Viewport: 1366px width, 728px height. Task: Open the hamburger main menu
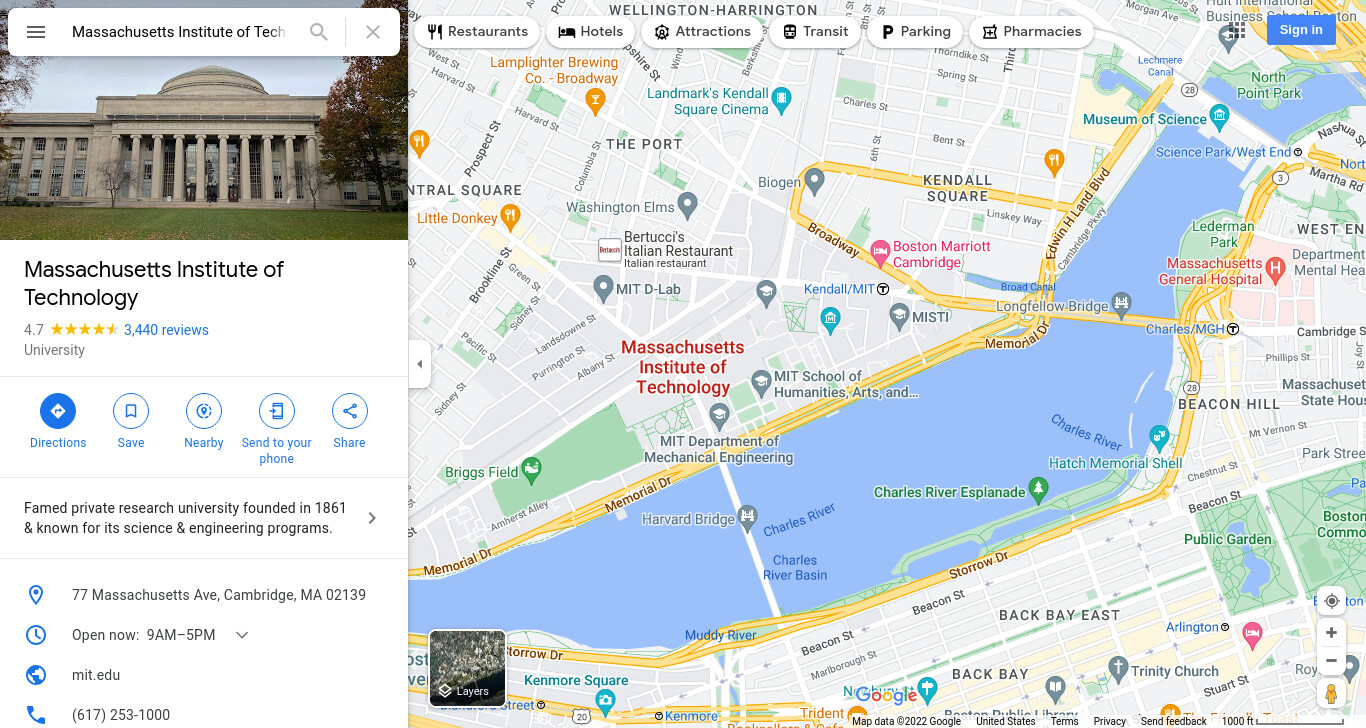pos(36,32)
